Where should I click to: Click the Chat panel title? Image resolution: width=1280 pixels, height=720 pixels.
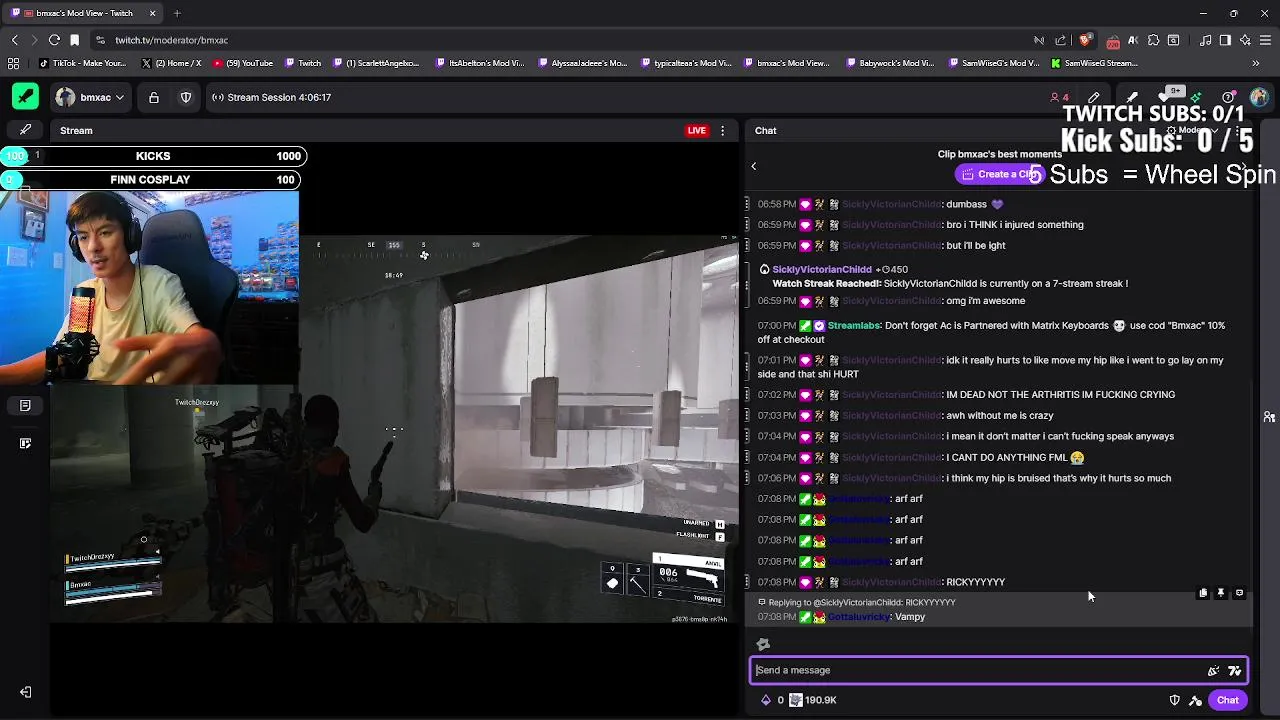(765, 130)
